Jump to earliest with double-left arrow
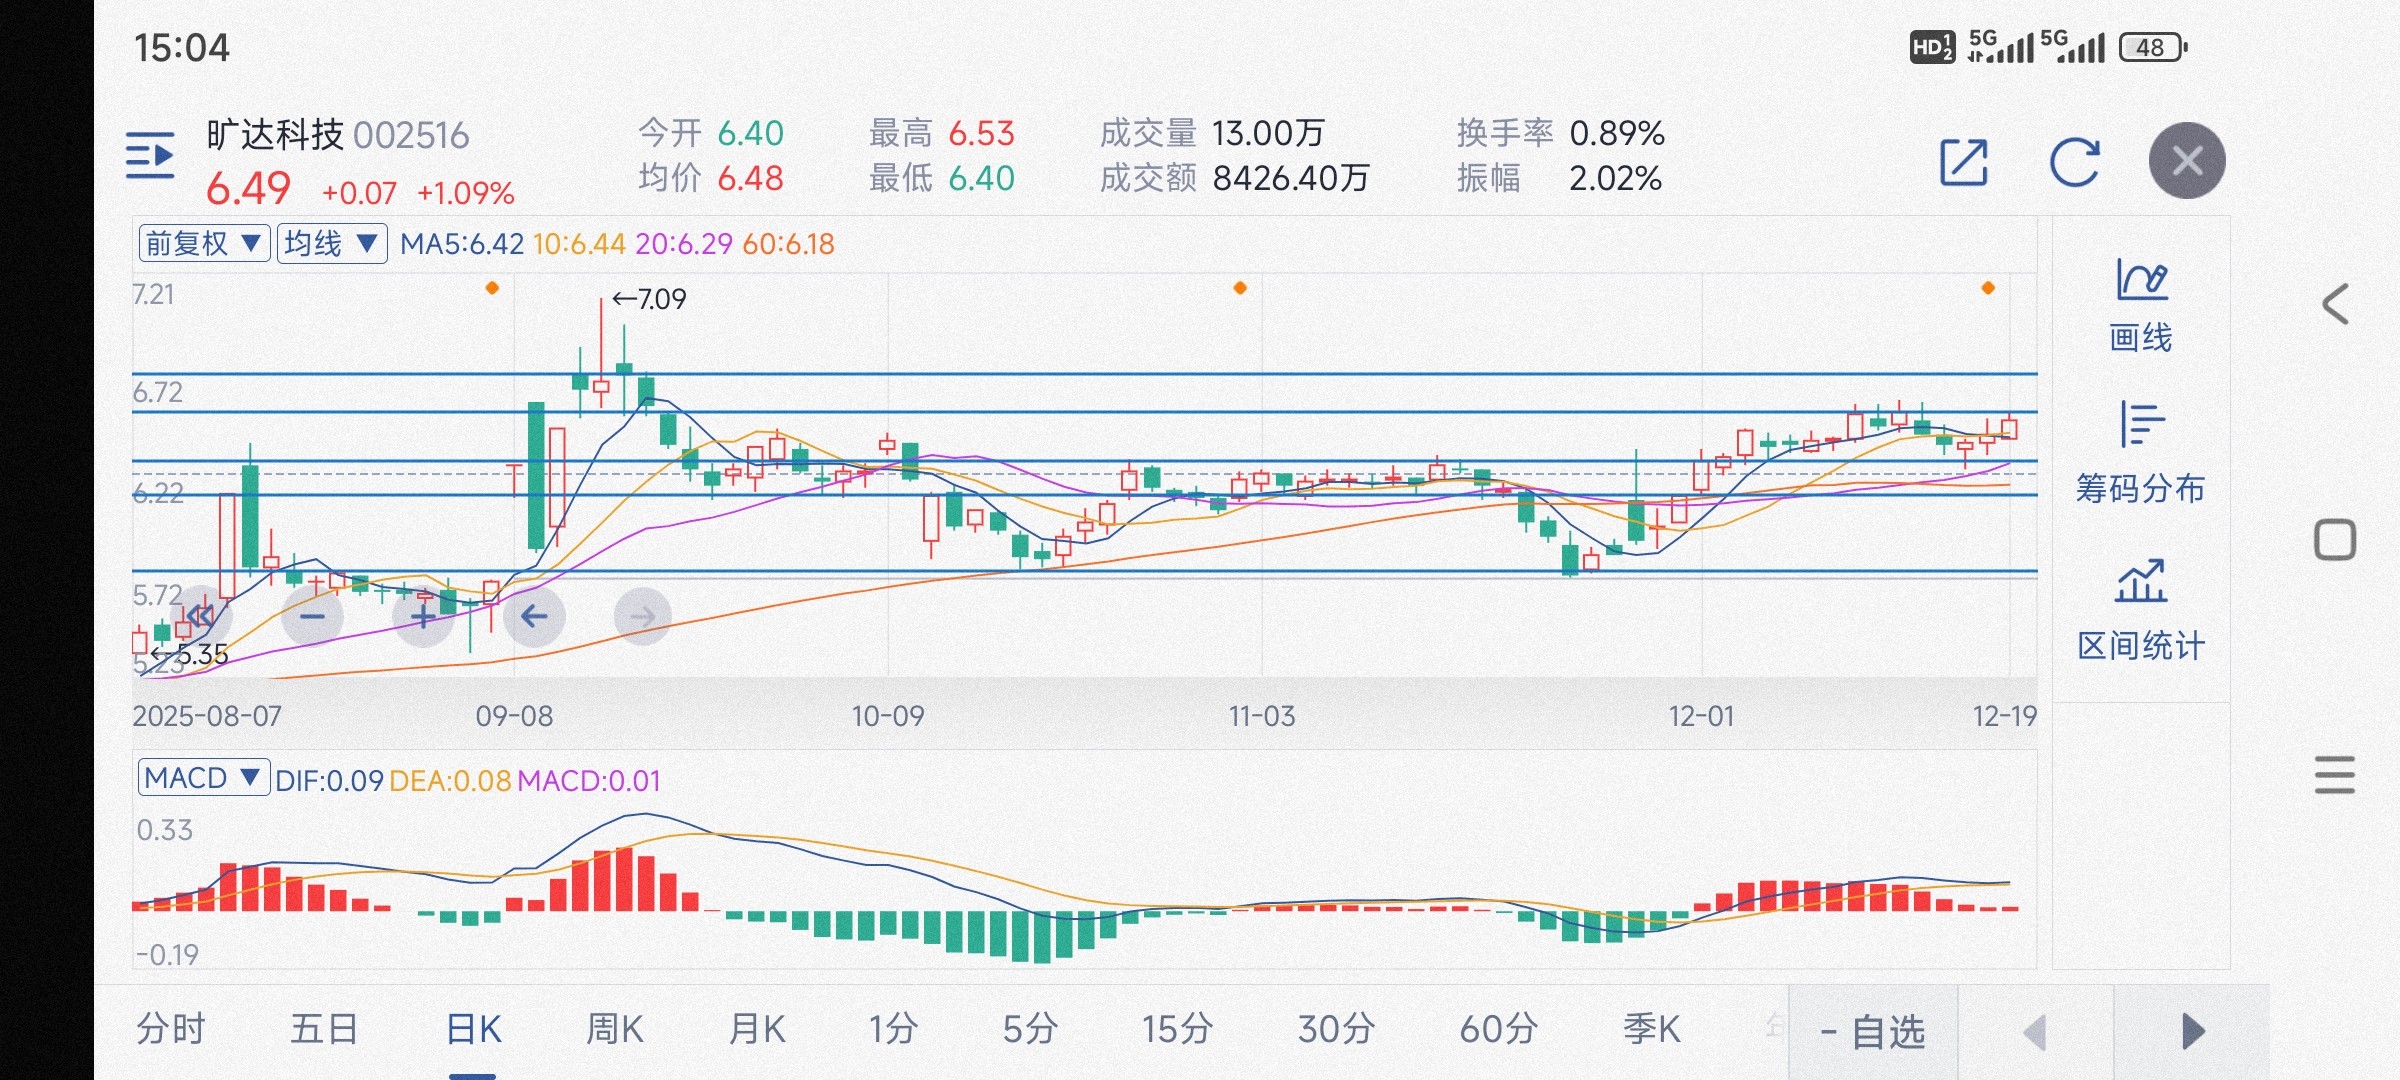 [x=199, y=614]
